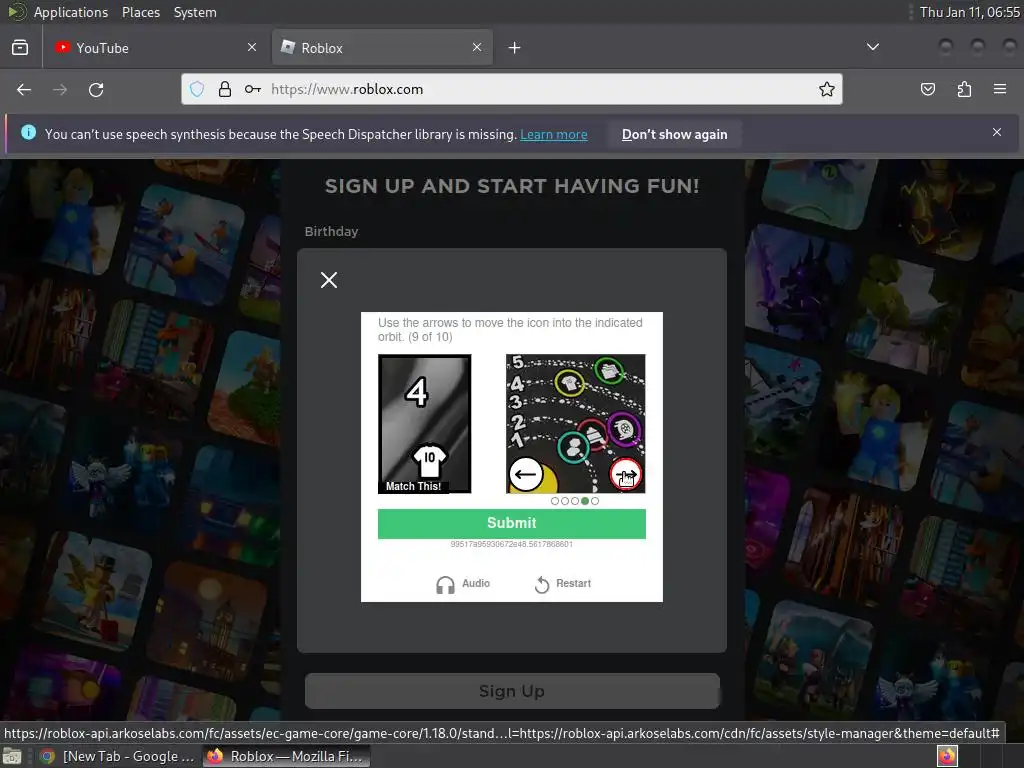Switch to the Roblox tab
The image size is (1024, 768).
point(382,48)
